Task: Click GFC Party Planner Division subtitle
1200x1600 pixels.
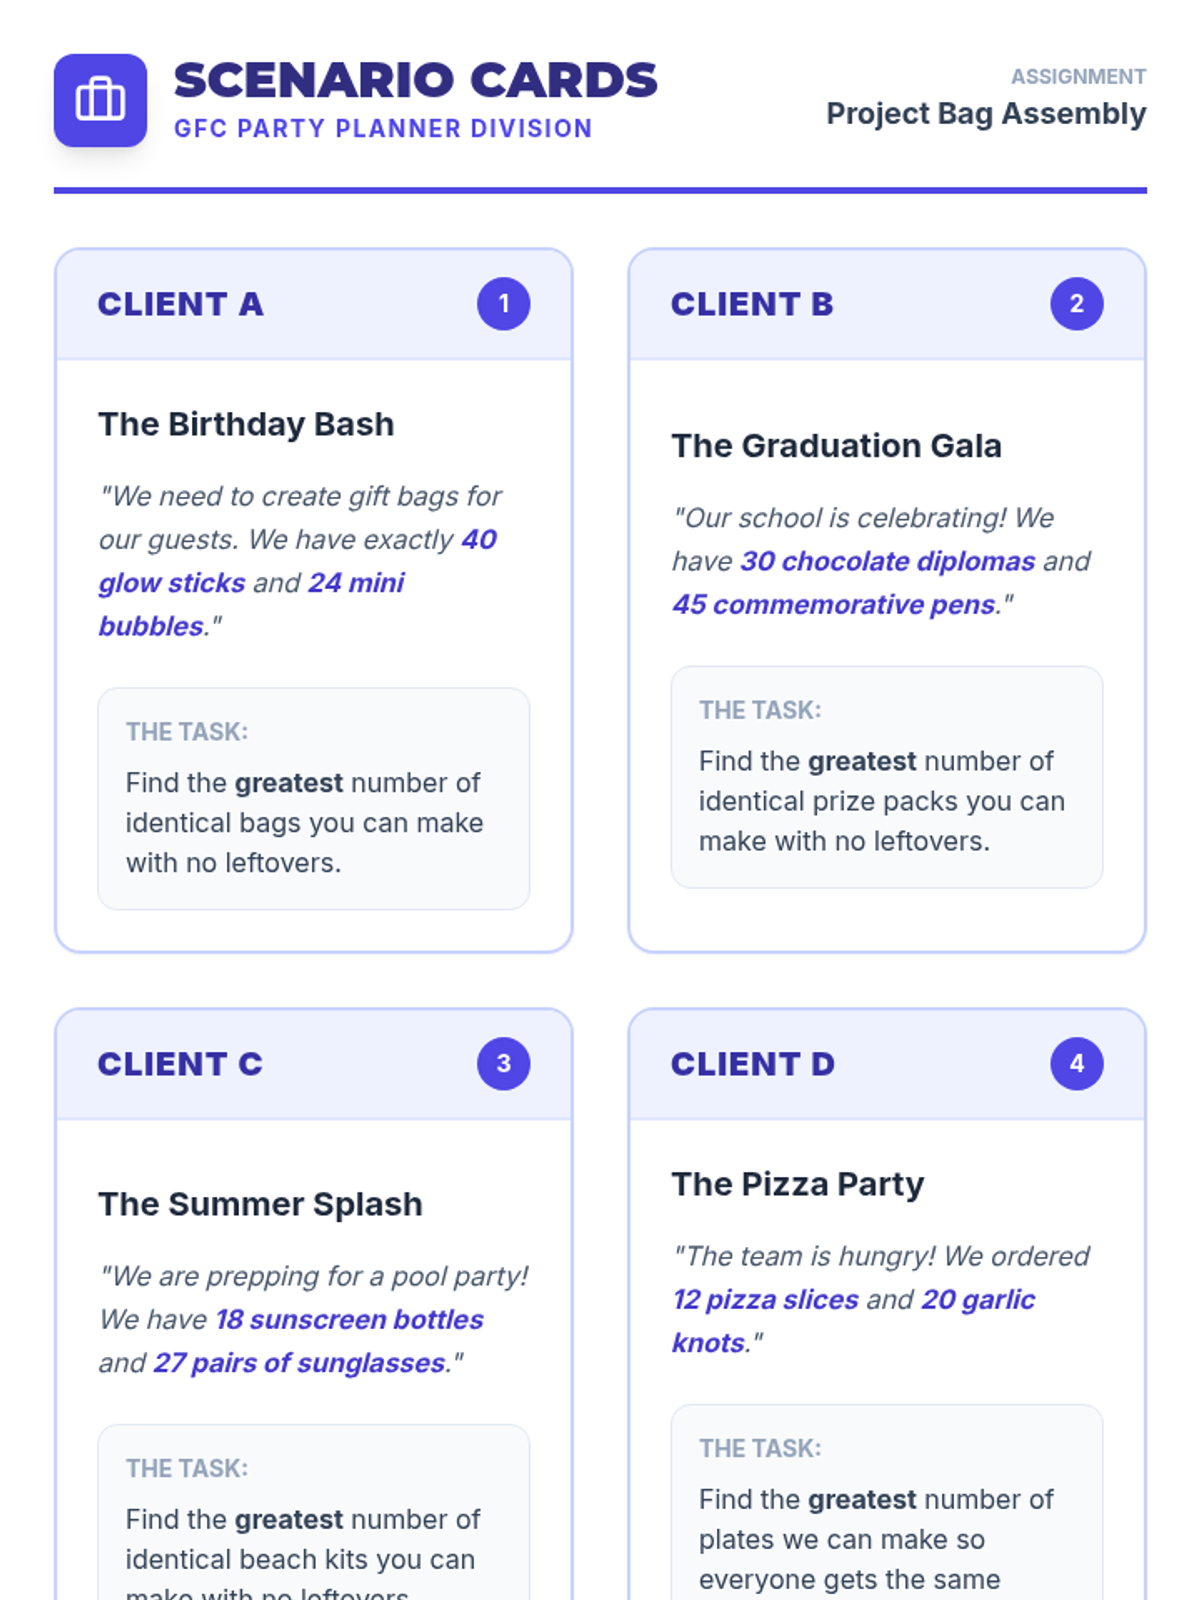Action: tap(383, 129)
